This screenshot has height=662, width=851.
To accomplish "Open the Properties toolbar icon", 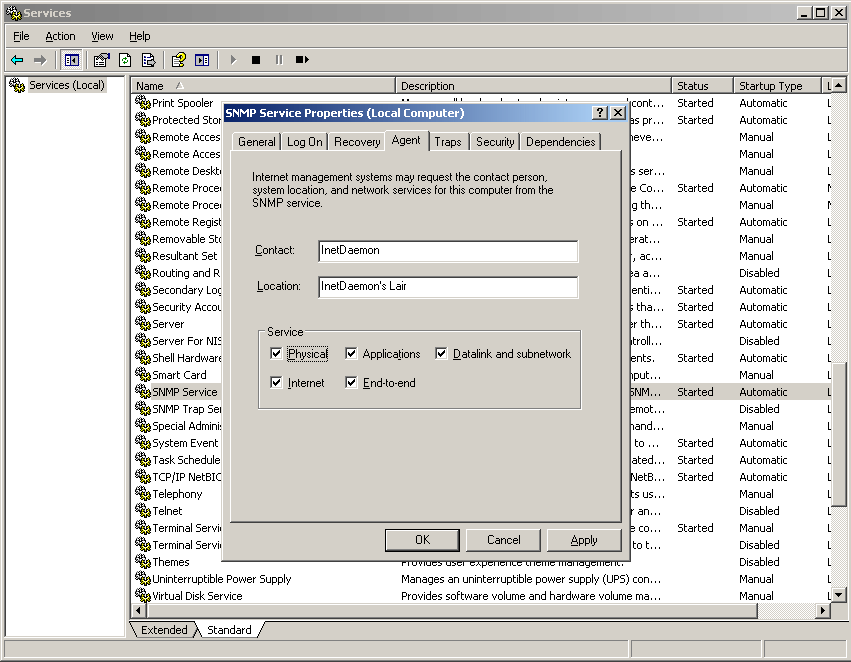I will click(101, 60).
